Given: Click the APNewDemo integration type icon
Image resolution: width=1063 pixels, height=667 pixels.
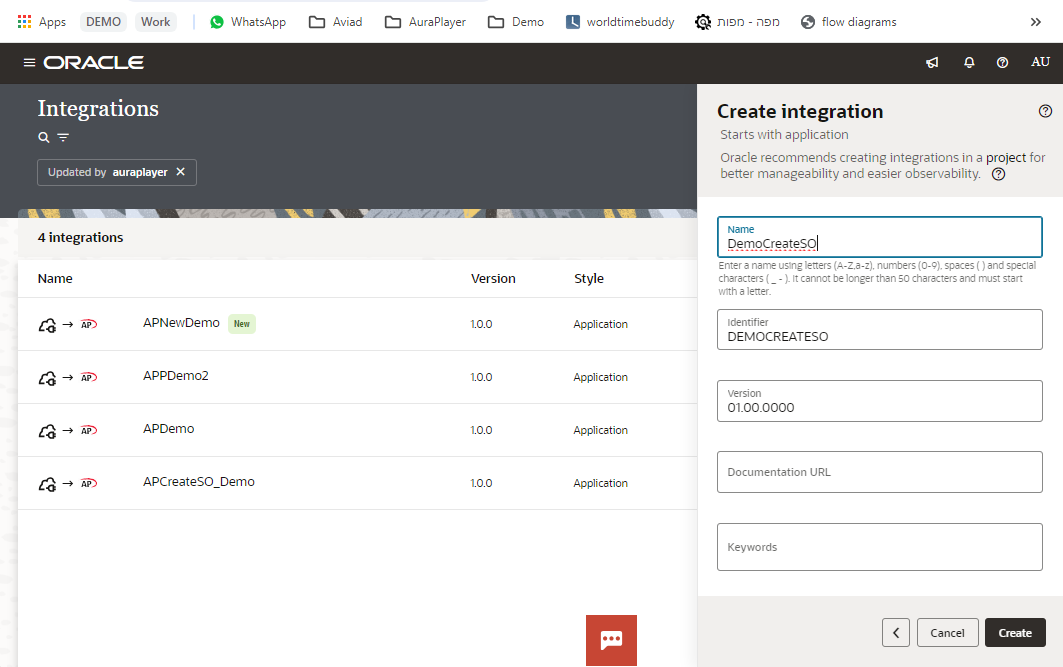Looking at the screenshot, I should coord(68,325).
